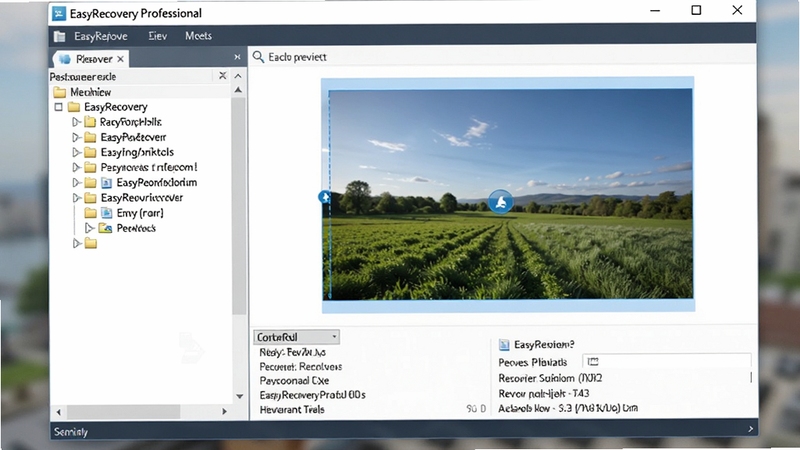800x450 pixels.
Task: Close the left panel using header X
Action: coord(237,57)
